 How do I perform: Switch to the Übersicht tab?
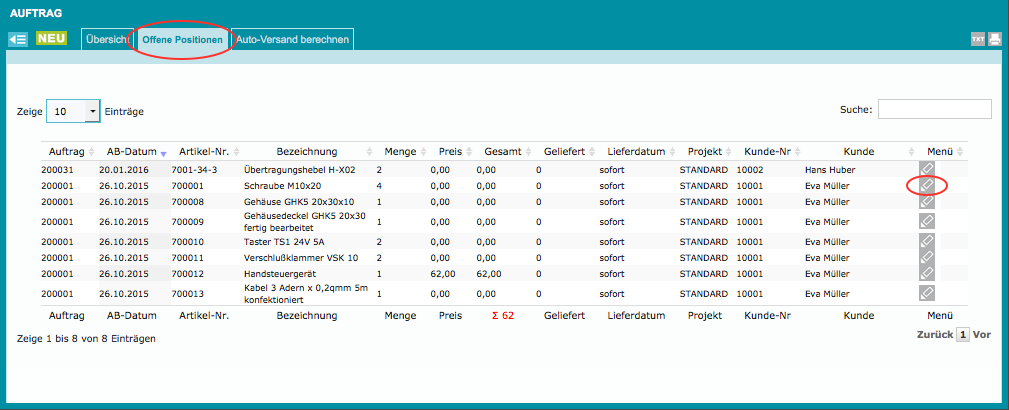(x=104, y=39)
